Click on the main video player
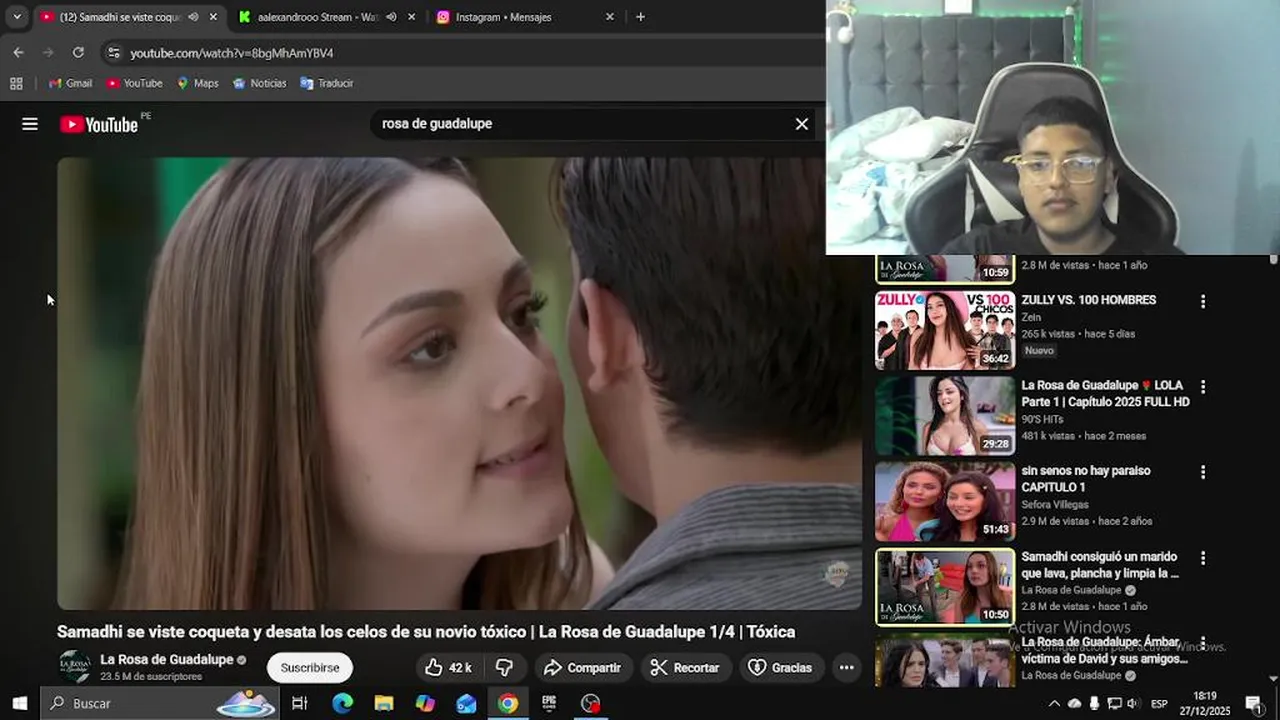 click(459, 383)
